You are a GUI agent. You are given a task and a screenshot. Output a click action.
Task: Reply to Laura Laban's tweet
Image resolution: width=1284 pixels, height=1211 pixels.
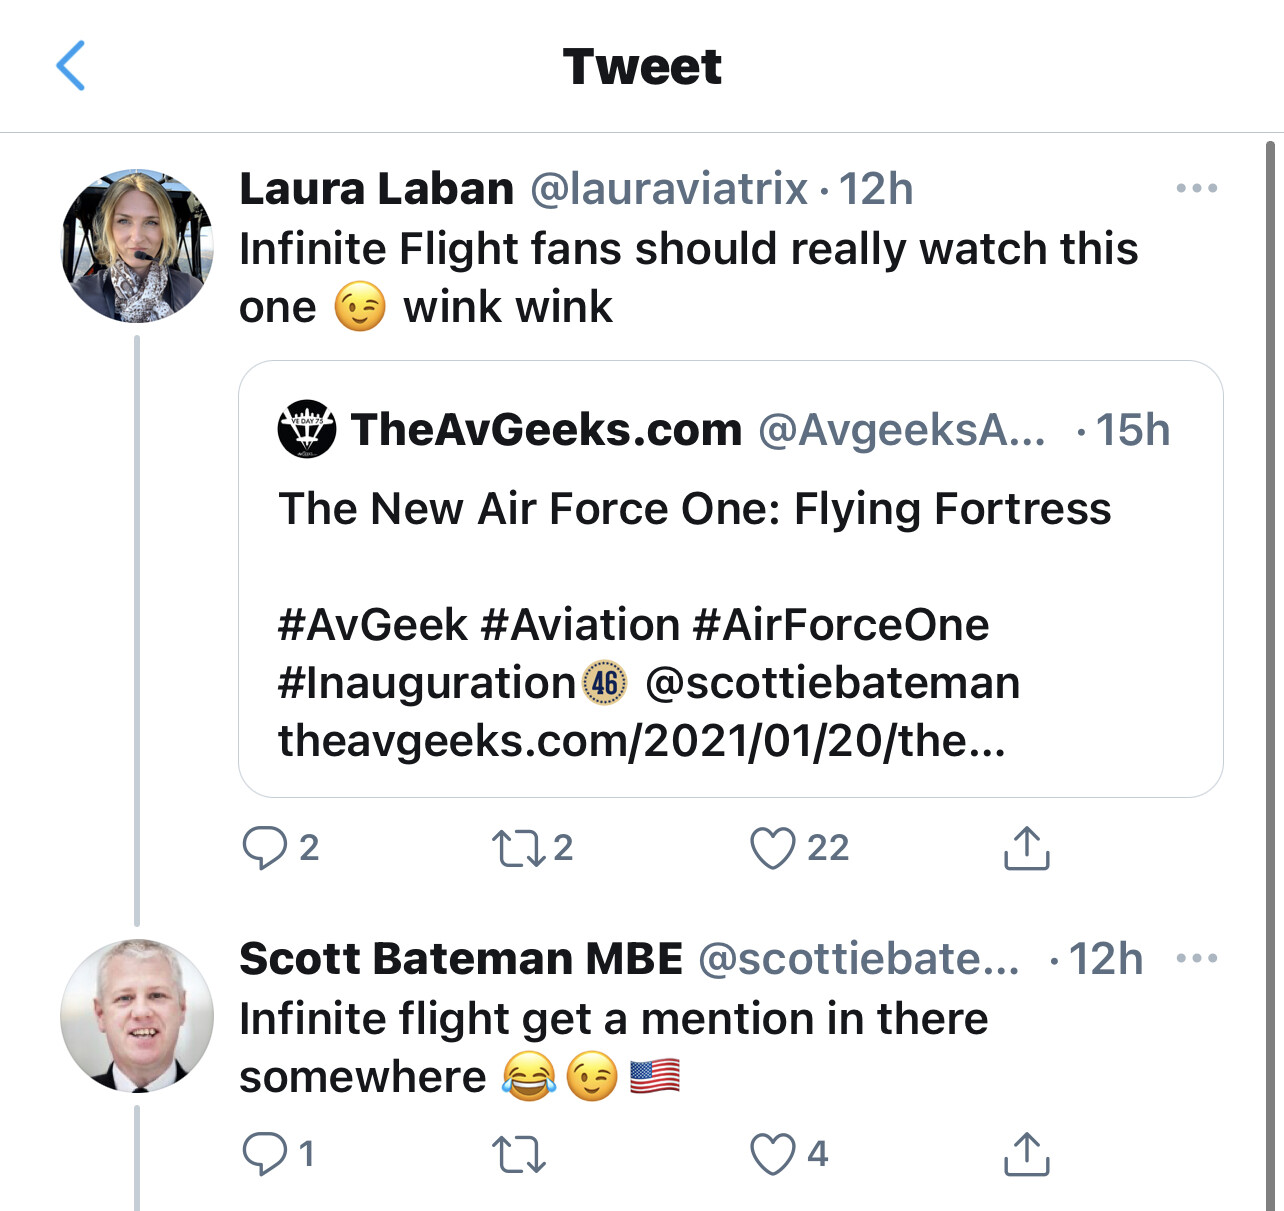[x=265, y=848]
